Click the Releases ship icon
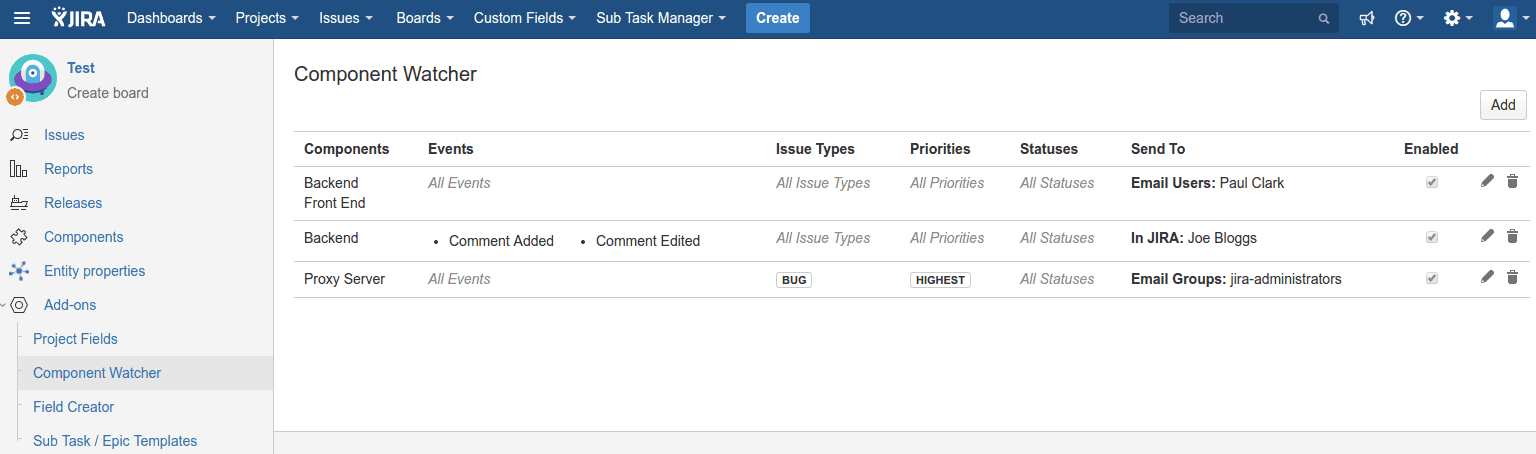The height and width of the screenshot is (454, 1536). tap(19, 203)
